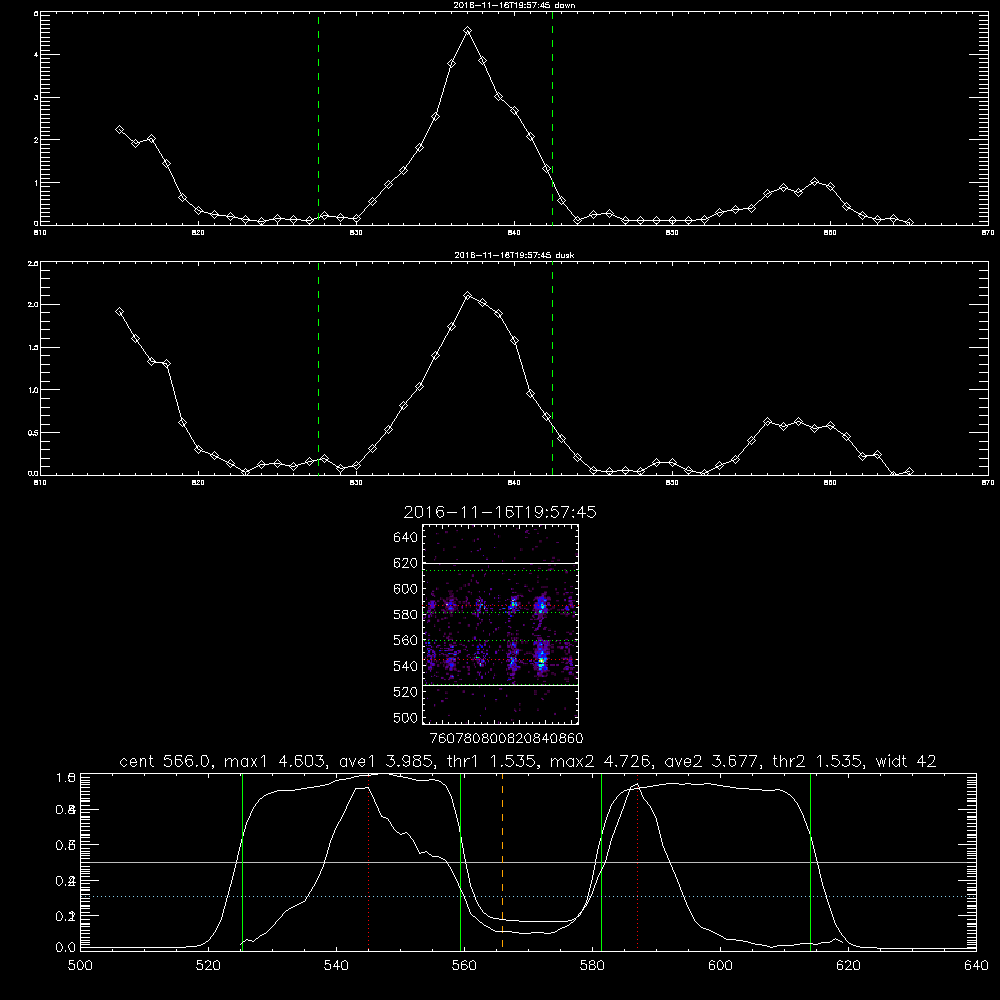Click dusk plot y-axis label 2.0

(x=33, y=305)
